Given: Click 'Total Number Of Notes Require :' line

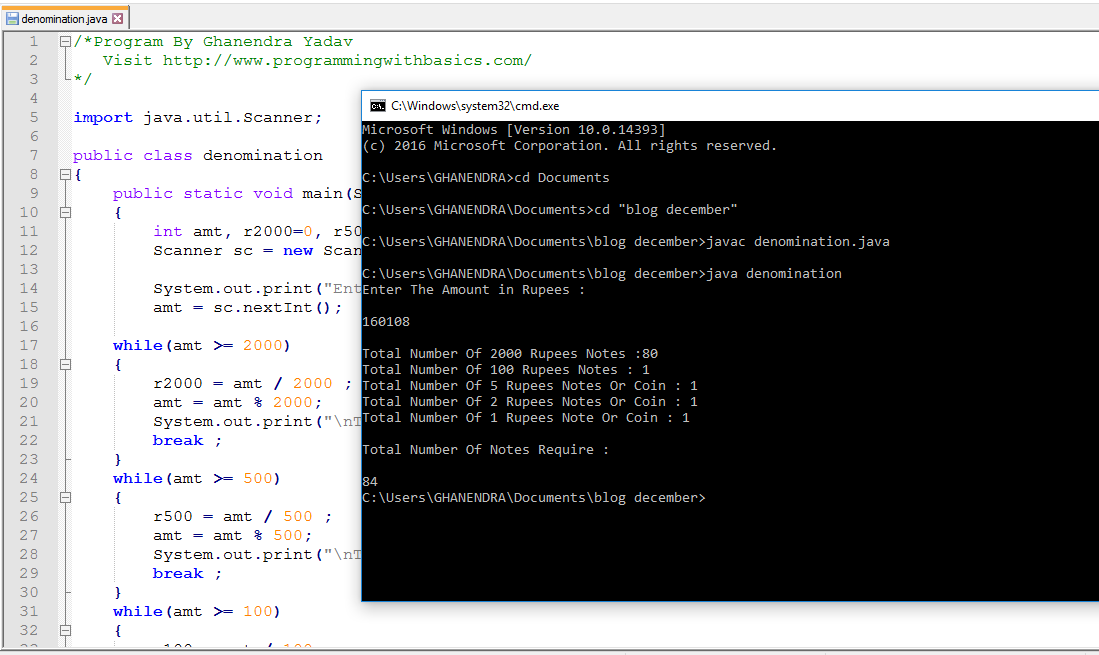Looking at the screenshot, I should coord(486,450).
